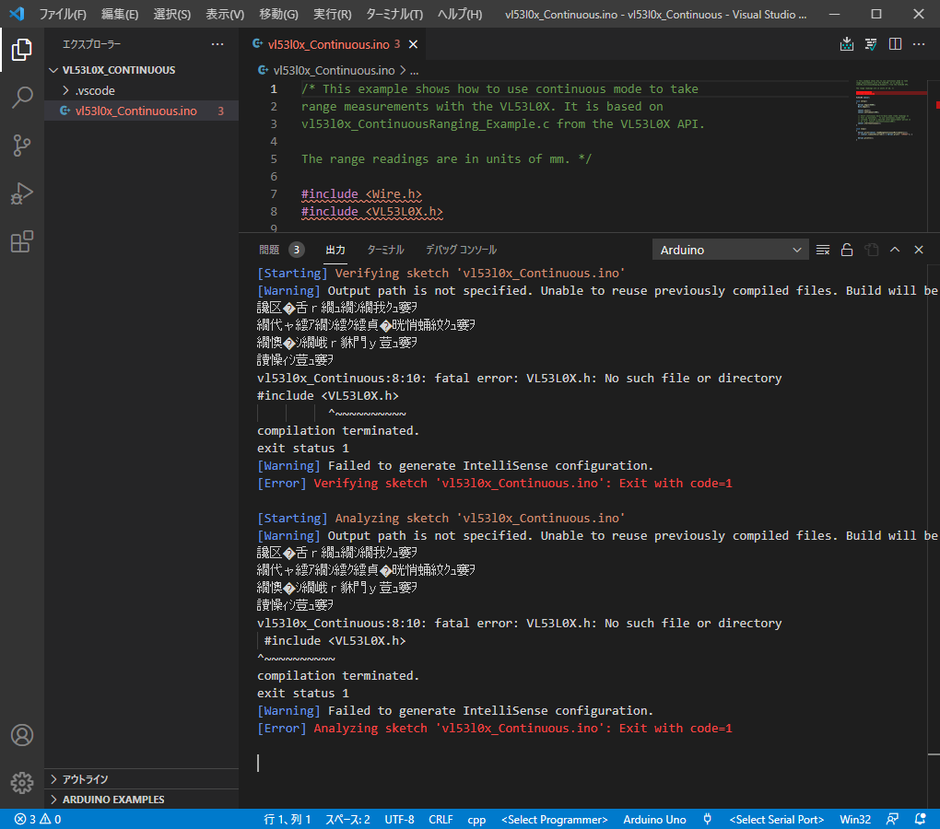Switch to the 出力 panel tab
Image resolution: width=940 pixels, height=829 pixels.
(x=335, y=250)
